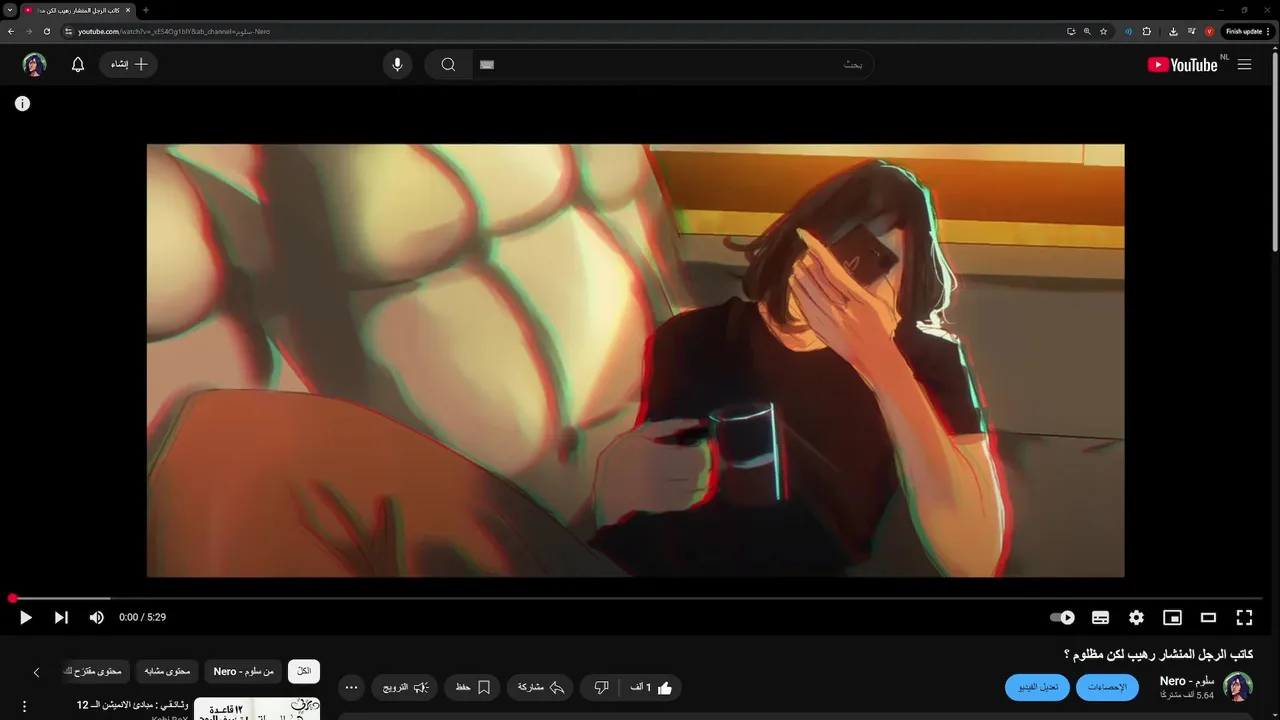Screen dimensions: 1280x720
Task: Click the account avatar in YouTube header
Action: 35,64
